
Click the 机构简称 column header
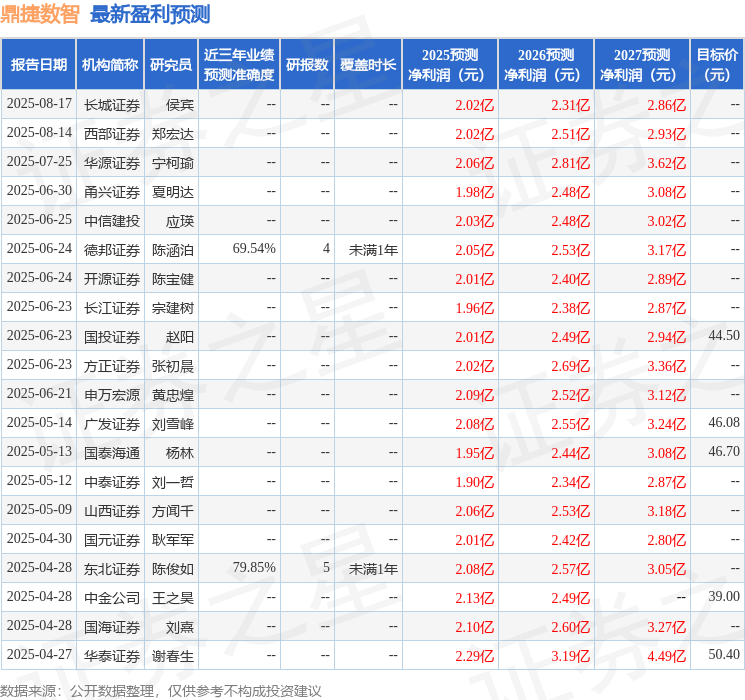coord(110,65)
